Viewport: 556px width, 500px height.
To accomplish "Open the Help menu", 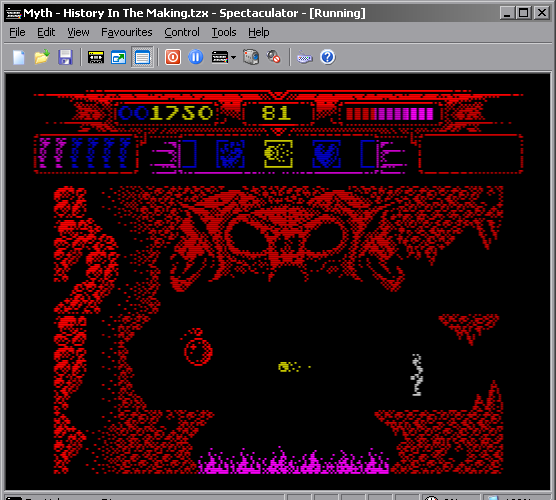I will (258, 32).
